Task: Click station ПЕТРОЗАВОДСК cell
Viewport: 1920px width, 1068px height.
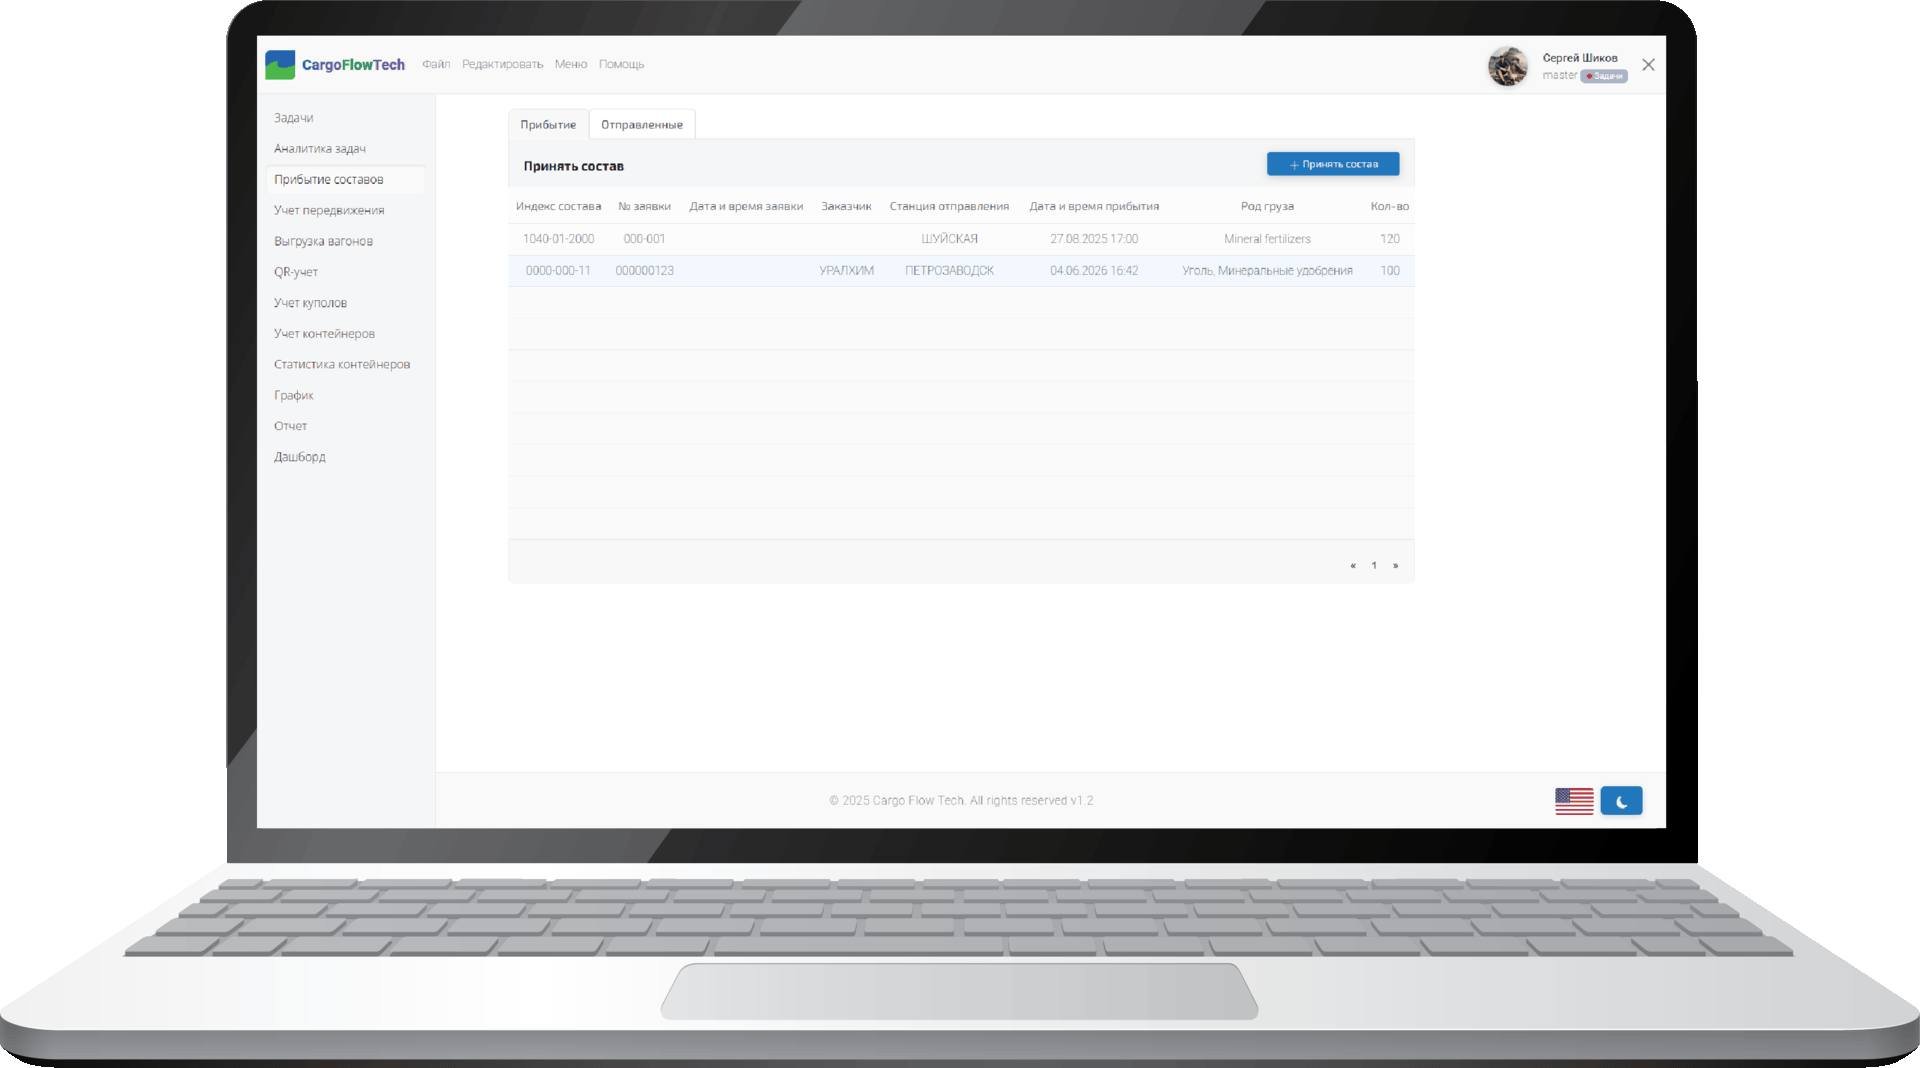Action: click(949, 271)
